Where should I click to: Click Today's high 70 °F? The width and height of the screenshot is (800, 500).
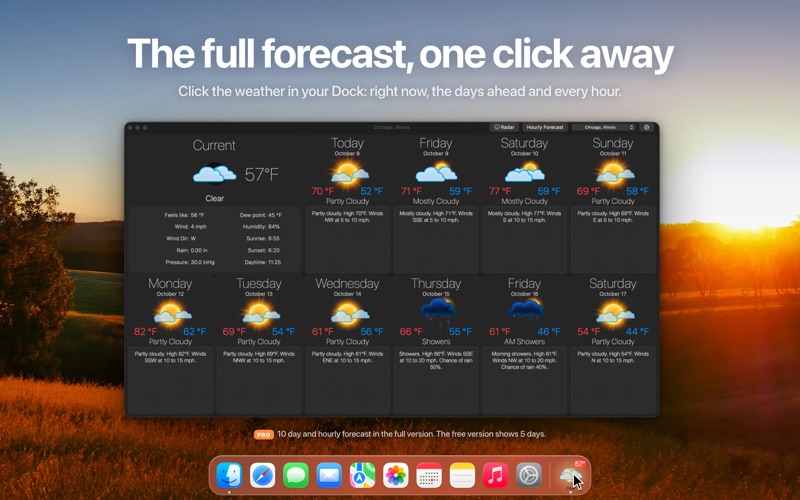pyautogui.click(x=323, y=191)
